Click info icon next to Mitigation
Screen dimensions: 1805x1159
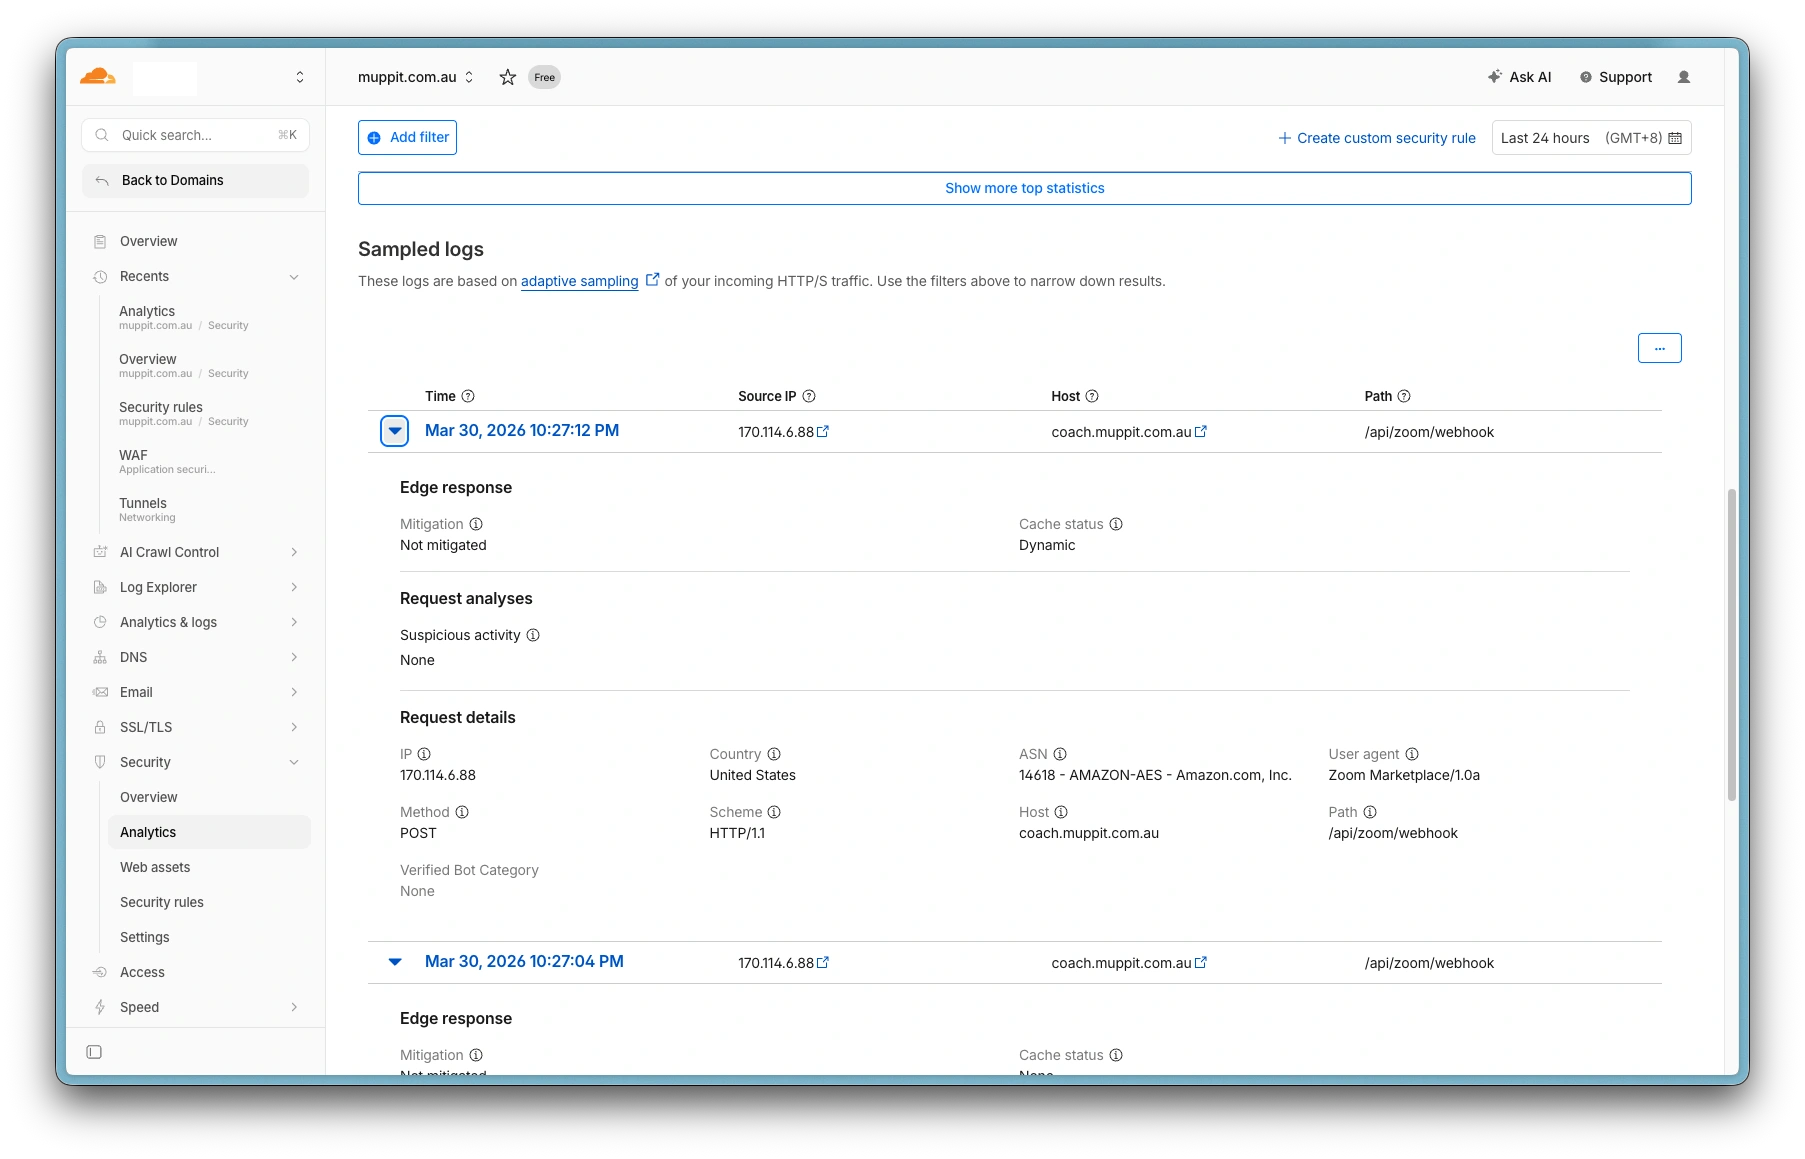476,524
